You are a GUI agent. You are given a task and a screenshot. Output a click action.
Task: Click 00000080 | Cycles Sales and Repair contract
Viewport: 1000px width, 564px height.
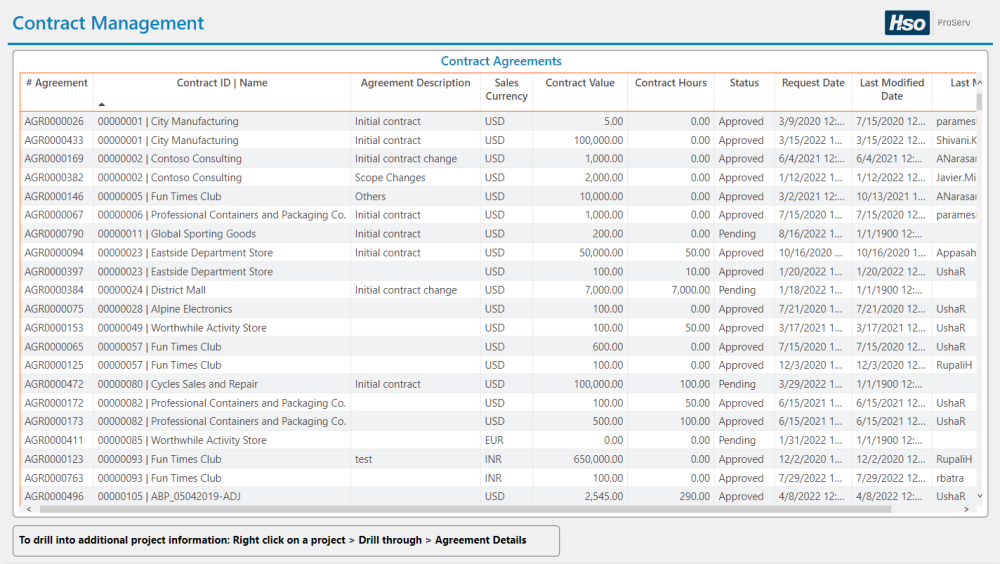[x=178, y=384]
